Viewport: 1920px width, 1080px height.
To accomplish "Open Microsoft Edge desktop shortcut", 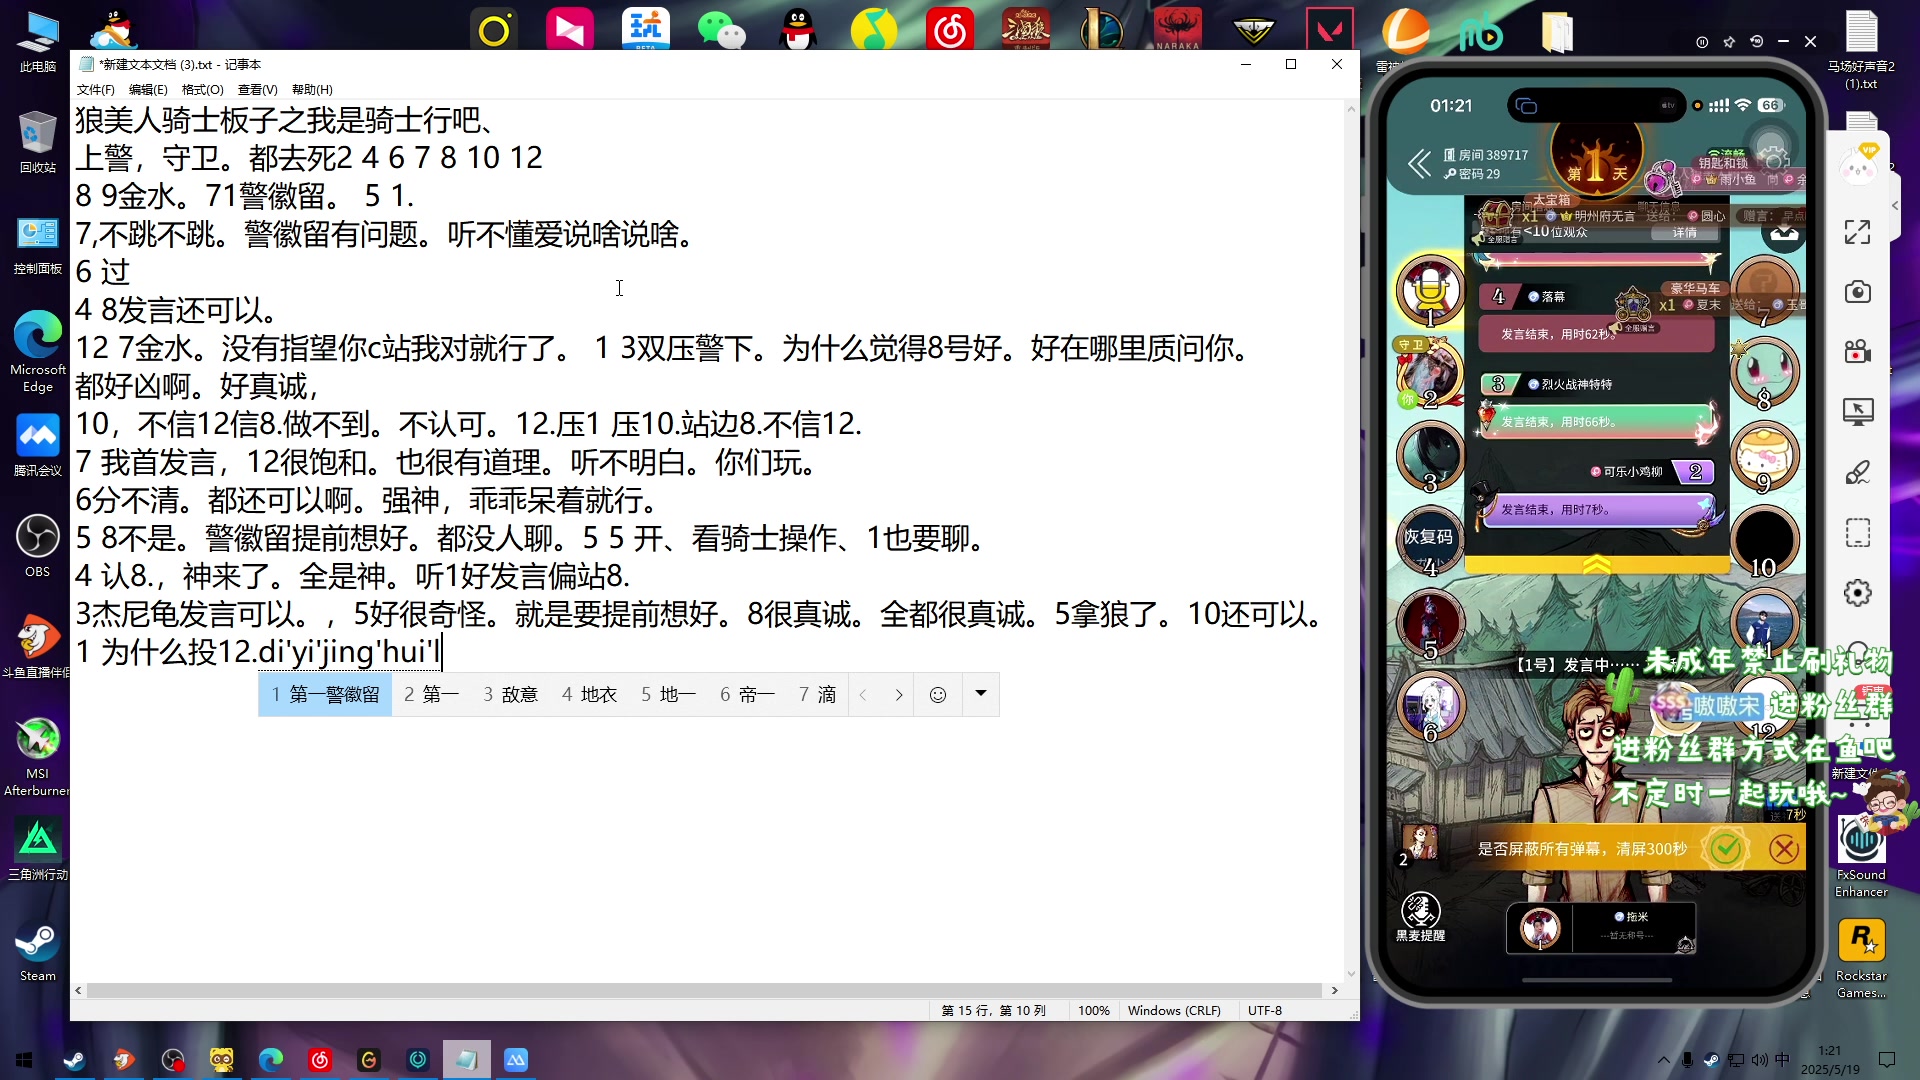I will coord(38,352).
